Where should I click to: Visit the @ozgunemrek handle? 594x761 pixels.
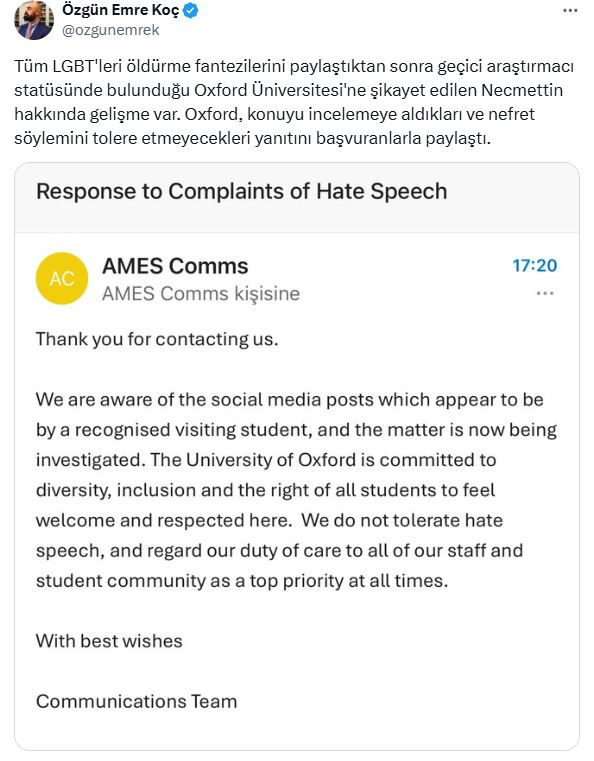click(111, 30)
